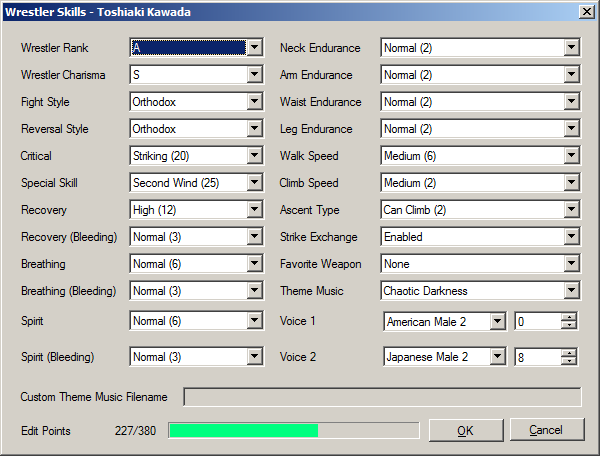Click the Edit Points progress bar
This screenshot has height=456, width=600.
[293, 430]
